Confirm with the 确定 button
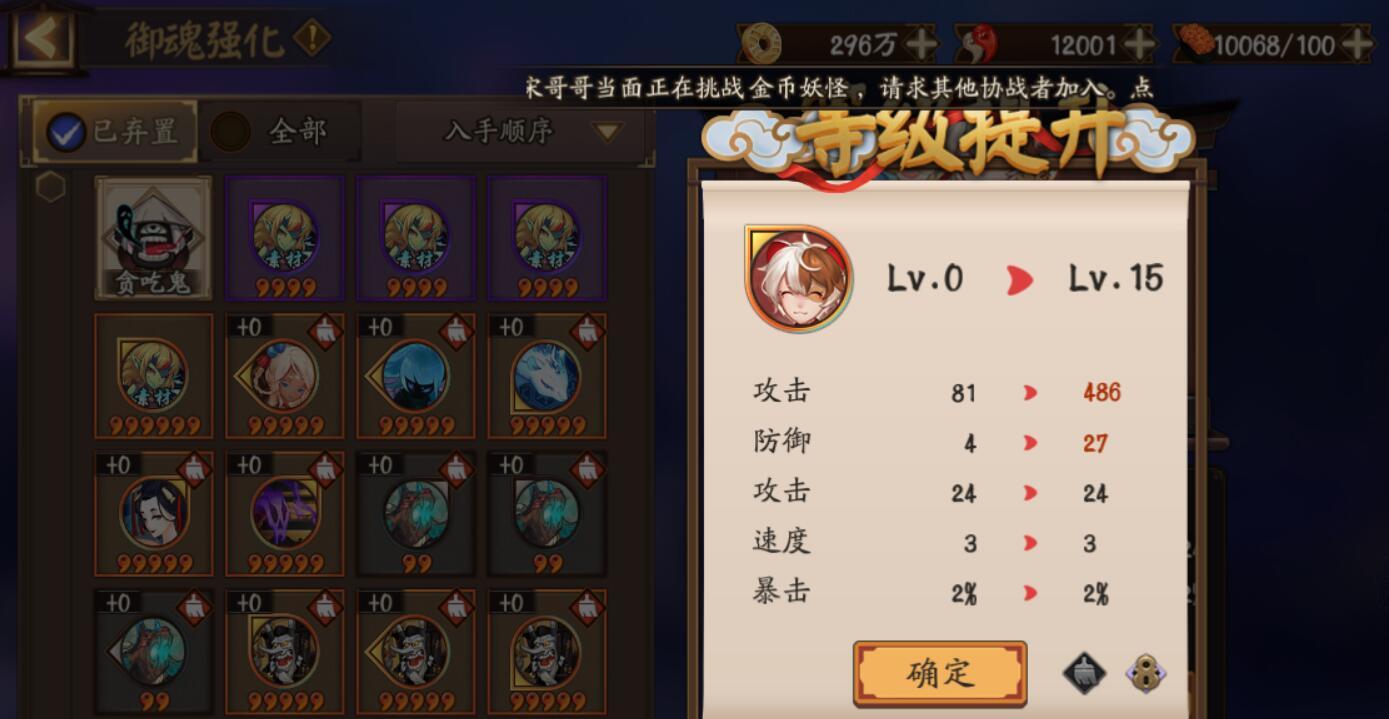Screen dimensions: 1389x719 940,673
